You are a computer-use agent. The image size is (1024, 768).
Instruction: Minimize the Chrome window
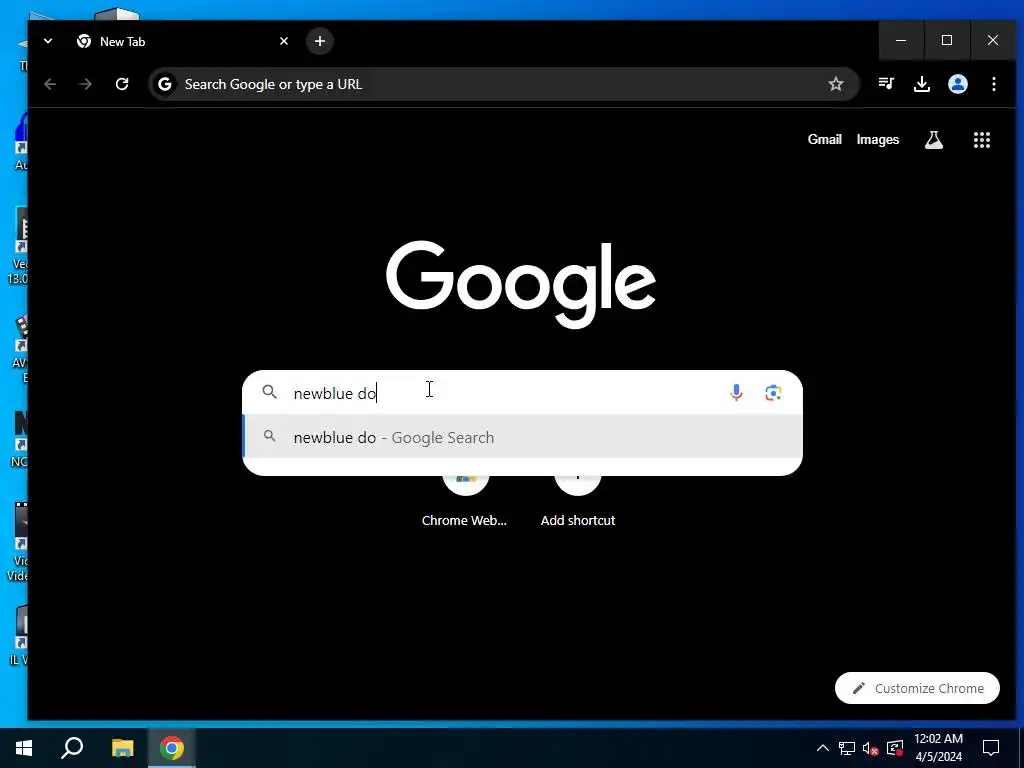coord(901,40)
